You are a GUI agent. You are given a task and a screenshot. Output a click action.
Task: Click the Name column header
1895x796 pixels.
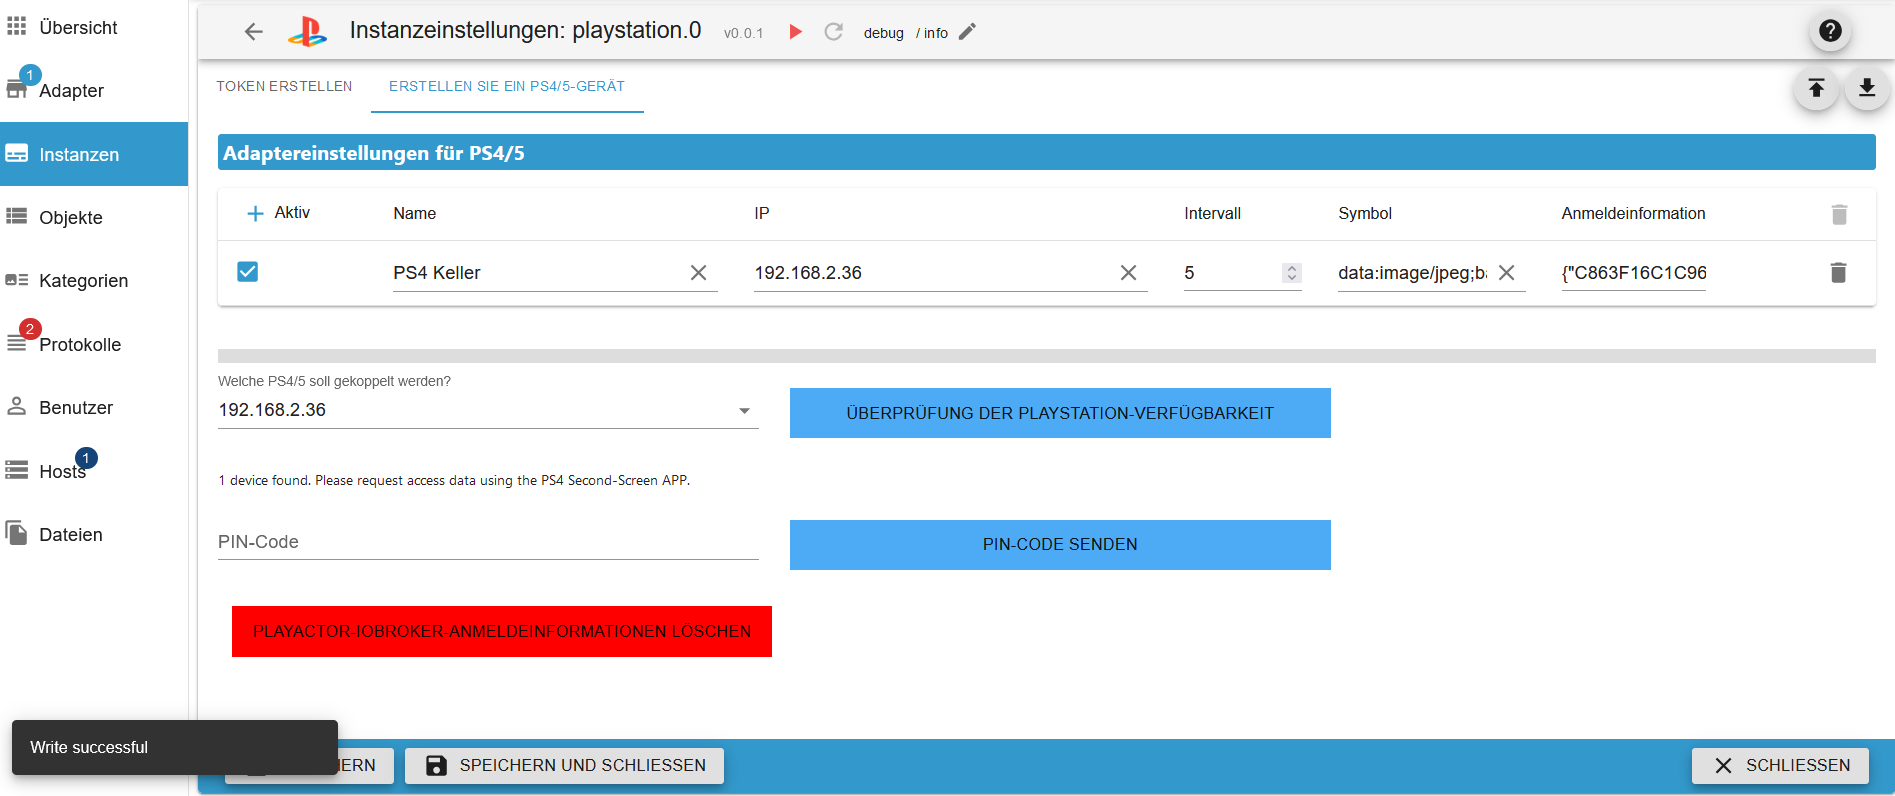415,213
